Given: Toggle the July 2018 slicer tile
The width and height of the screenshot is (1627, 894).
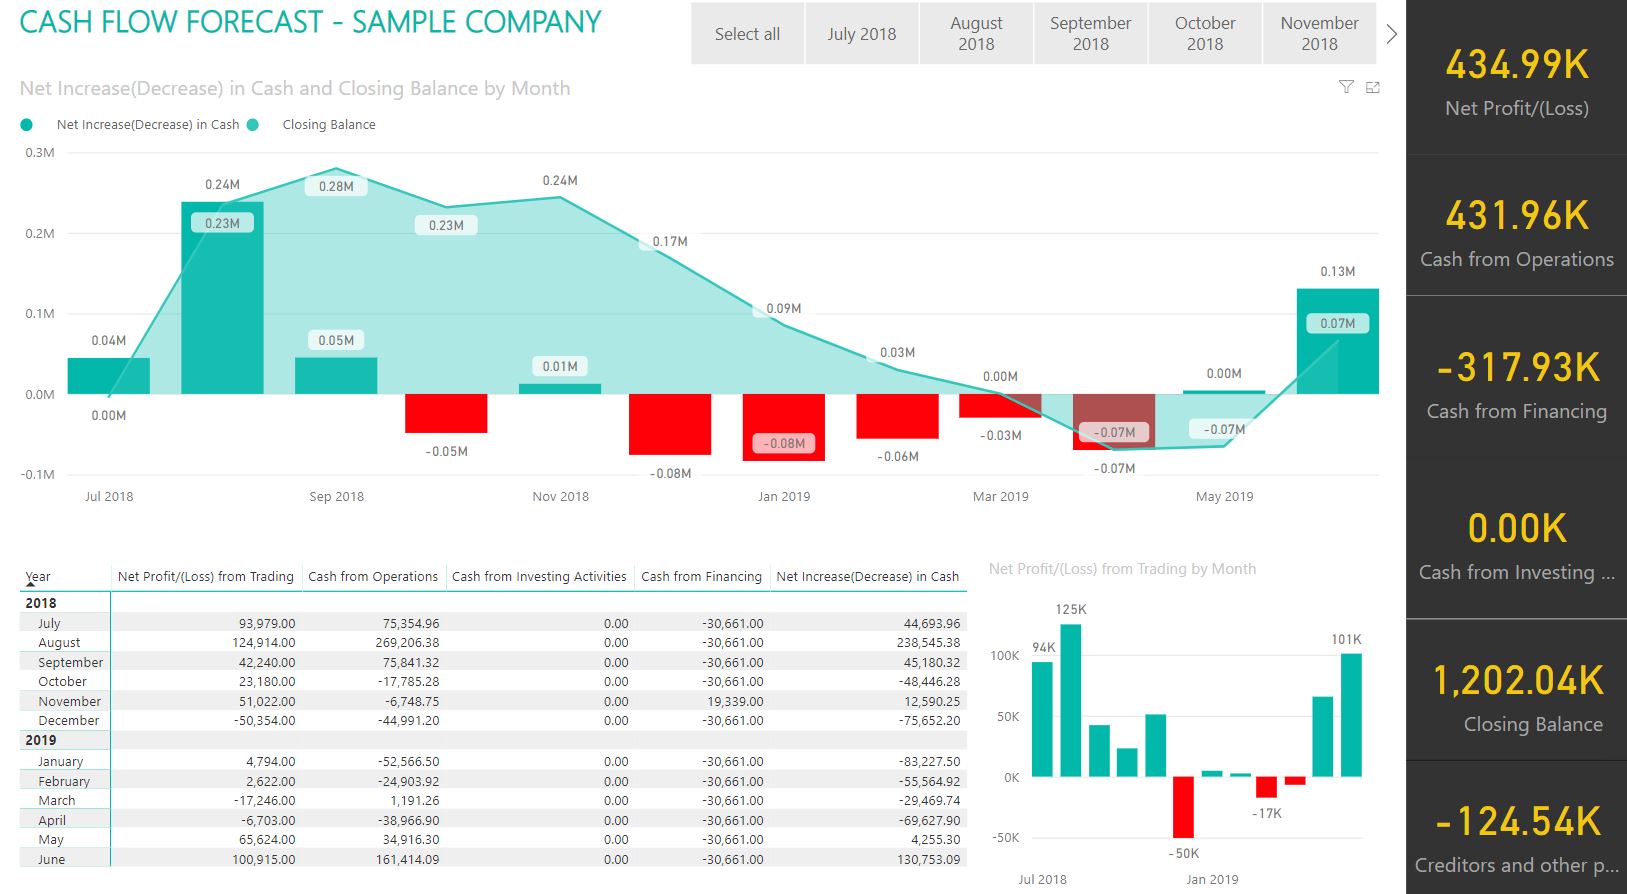Looking at the screenshot, I should (861, 34).
